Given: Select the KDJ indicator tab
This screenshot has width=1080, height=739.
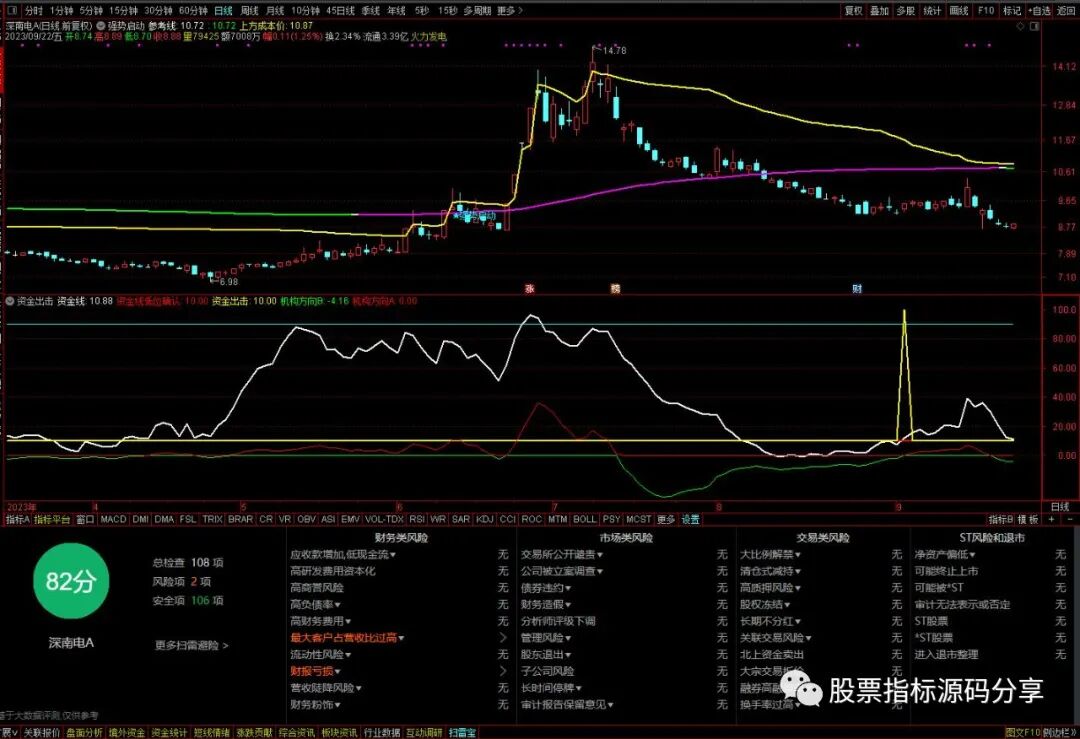Looking at the screenshot, I should [x=485, y=519].
